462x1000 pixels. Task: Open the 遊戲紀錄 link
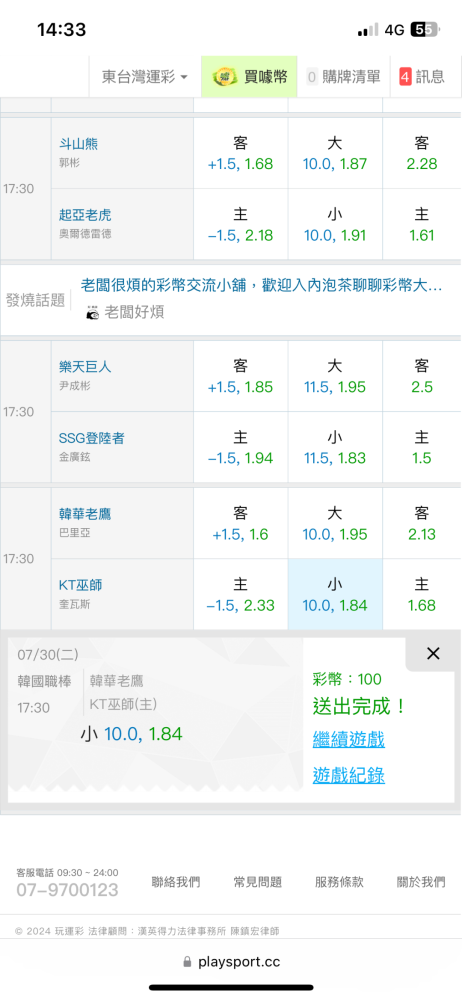tap(348, 775)
